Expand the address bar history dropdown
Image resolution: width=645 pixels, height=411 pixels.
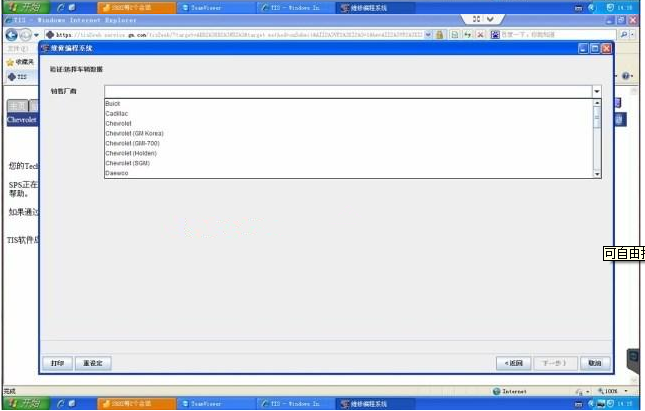coord(428,35)
